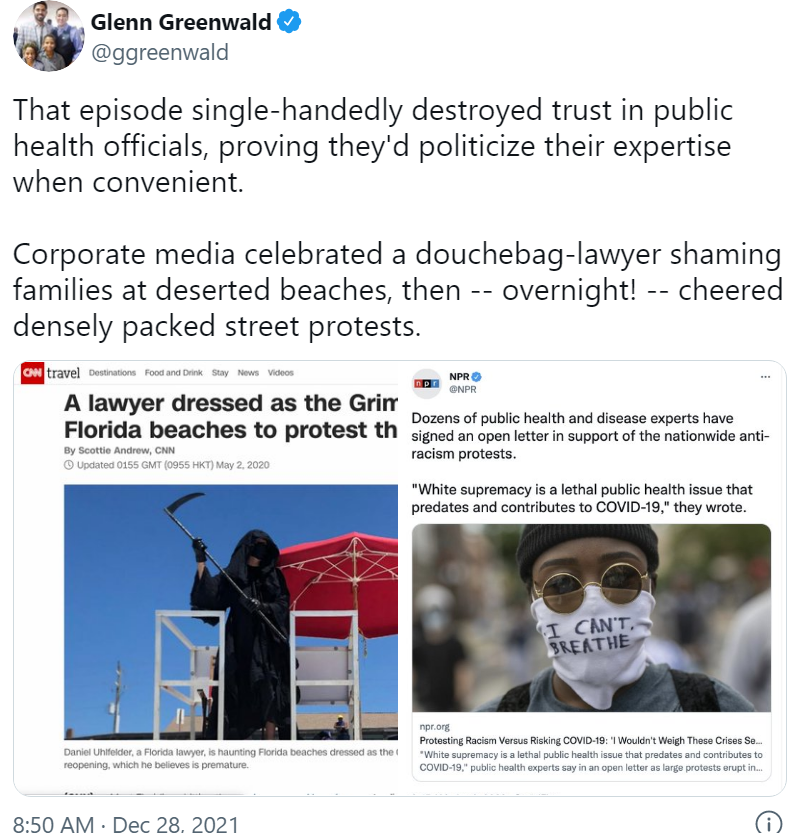This screenshot has height=833, width=792.
Task: Open Glenn Greenwald's profile avatar
Action: (48, 36)
